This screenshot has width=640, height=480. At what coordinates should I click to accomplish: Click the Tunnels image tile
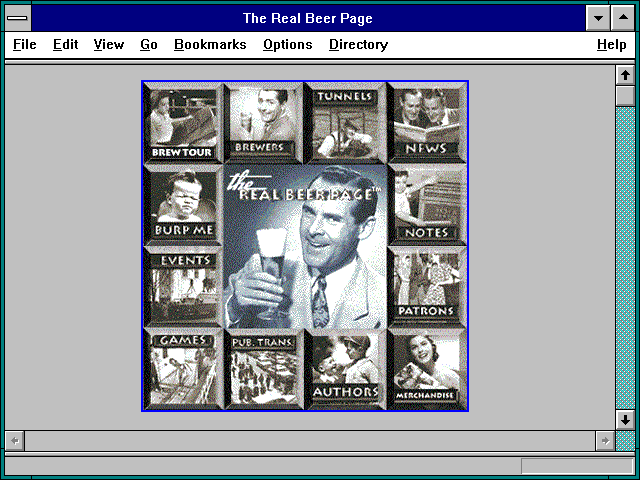click(x=345, y=123)
